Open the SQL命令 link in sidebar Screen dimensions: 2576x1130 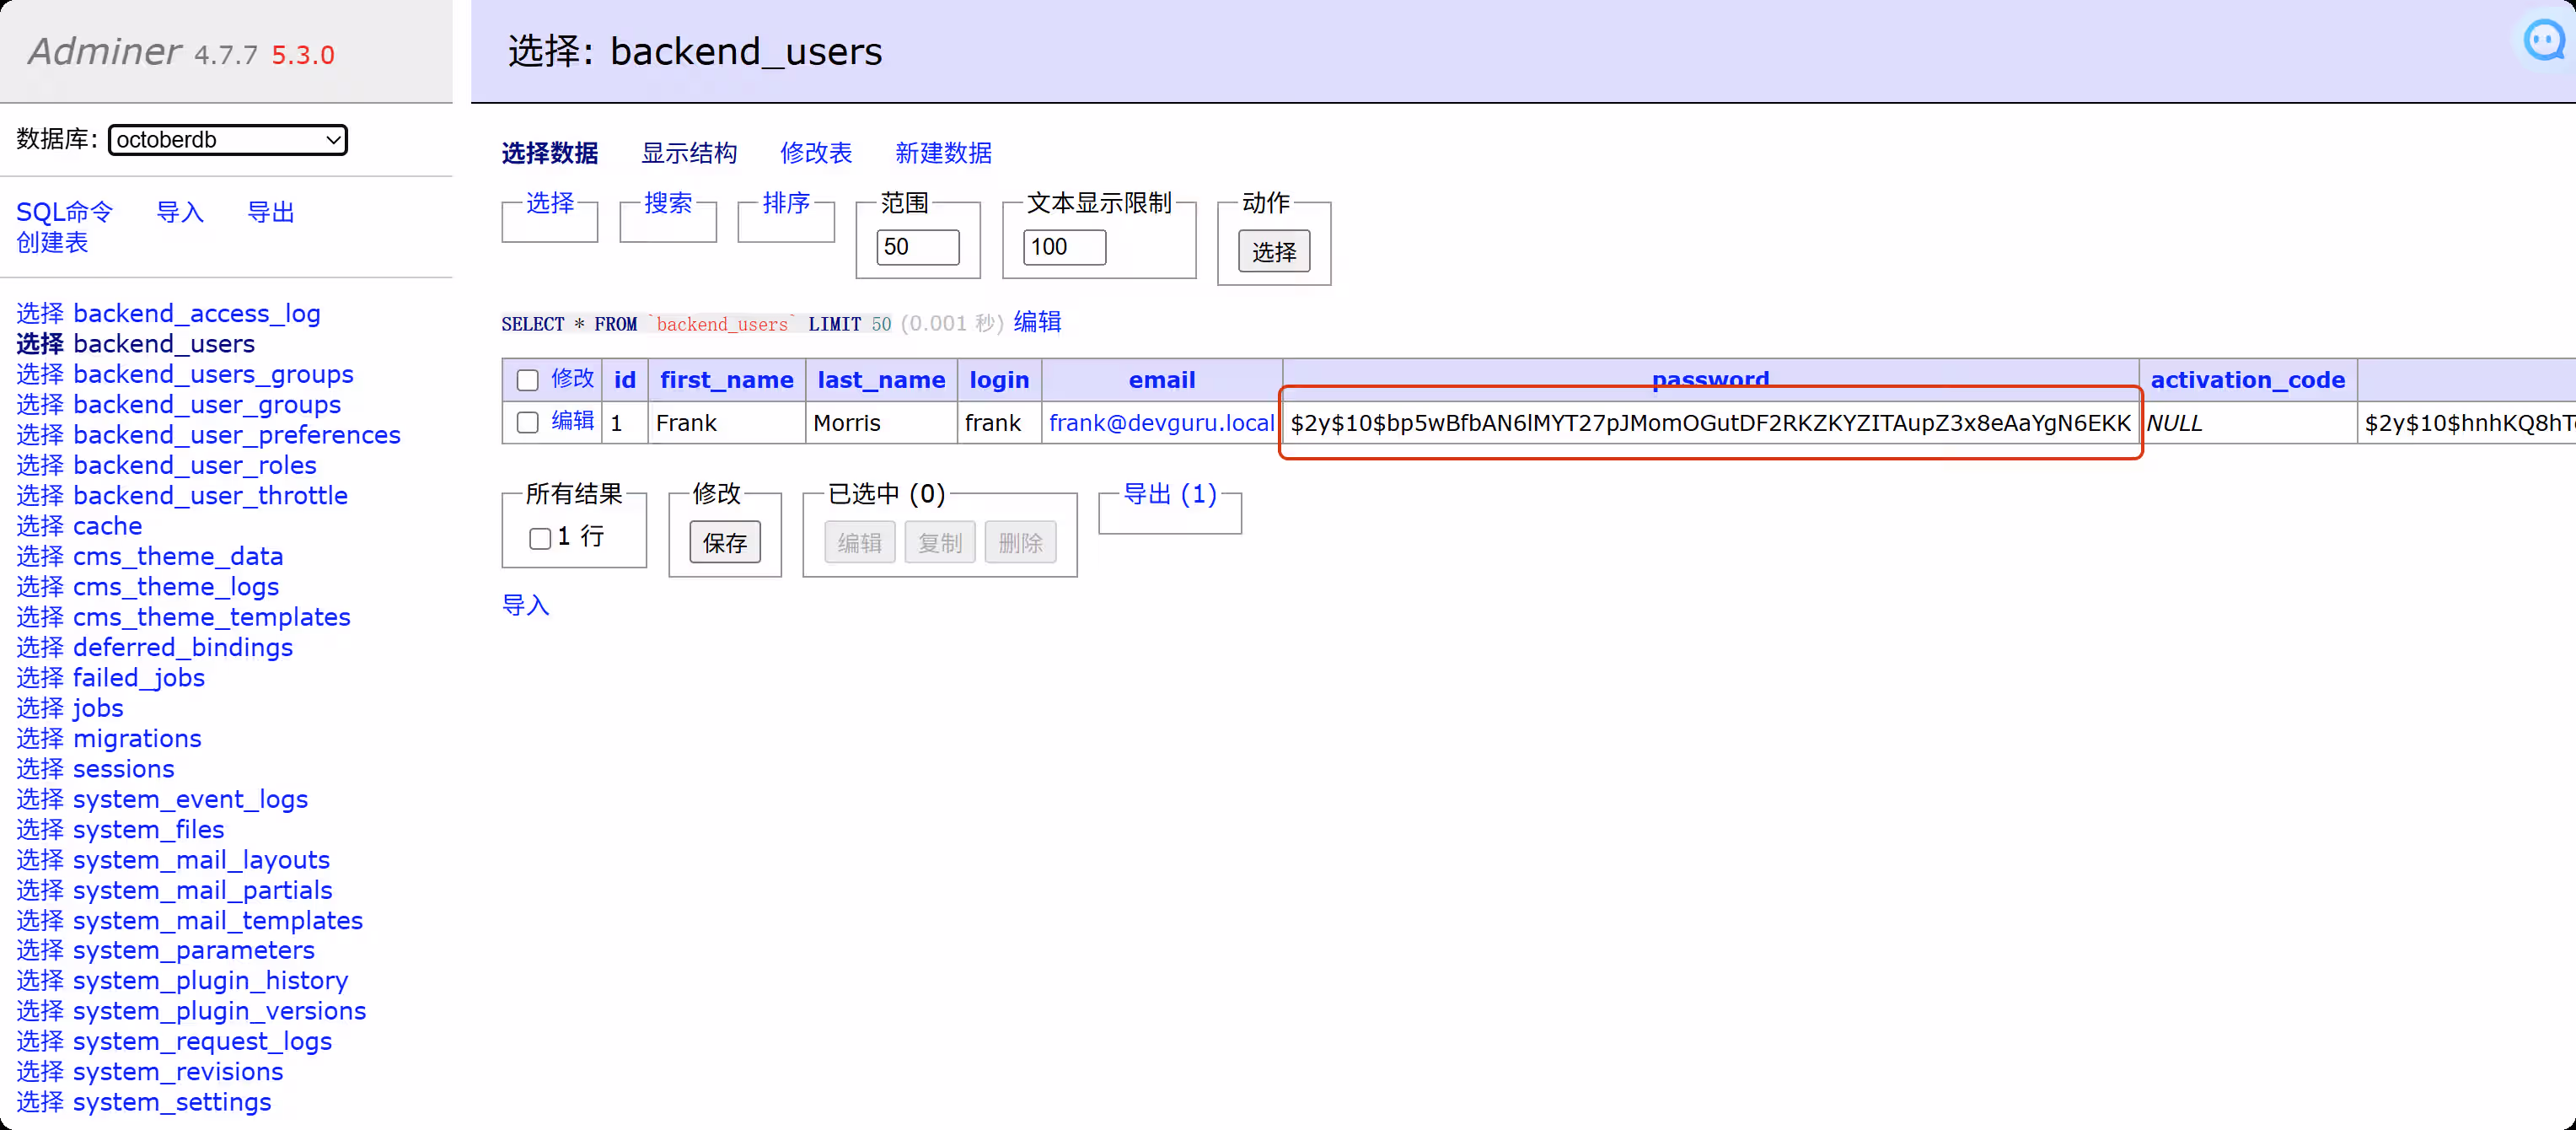tap(65, 212)
